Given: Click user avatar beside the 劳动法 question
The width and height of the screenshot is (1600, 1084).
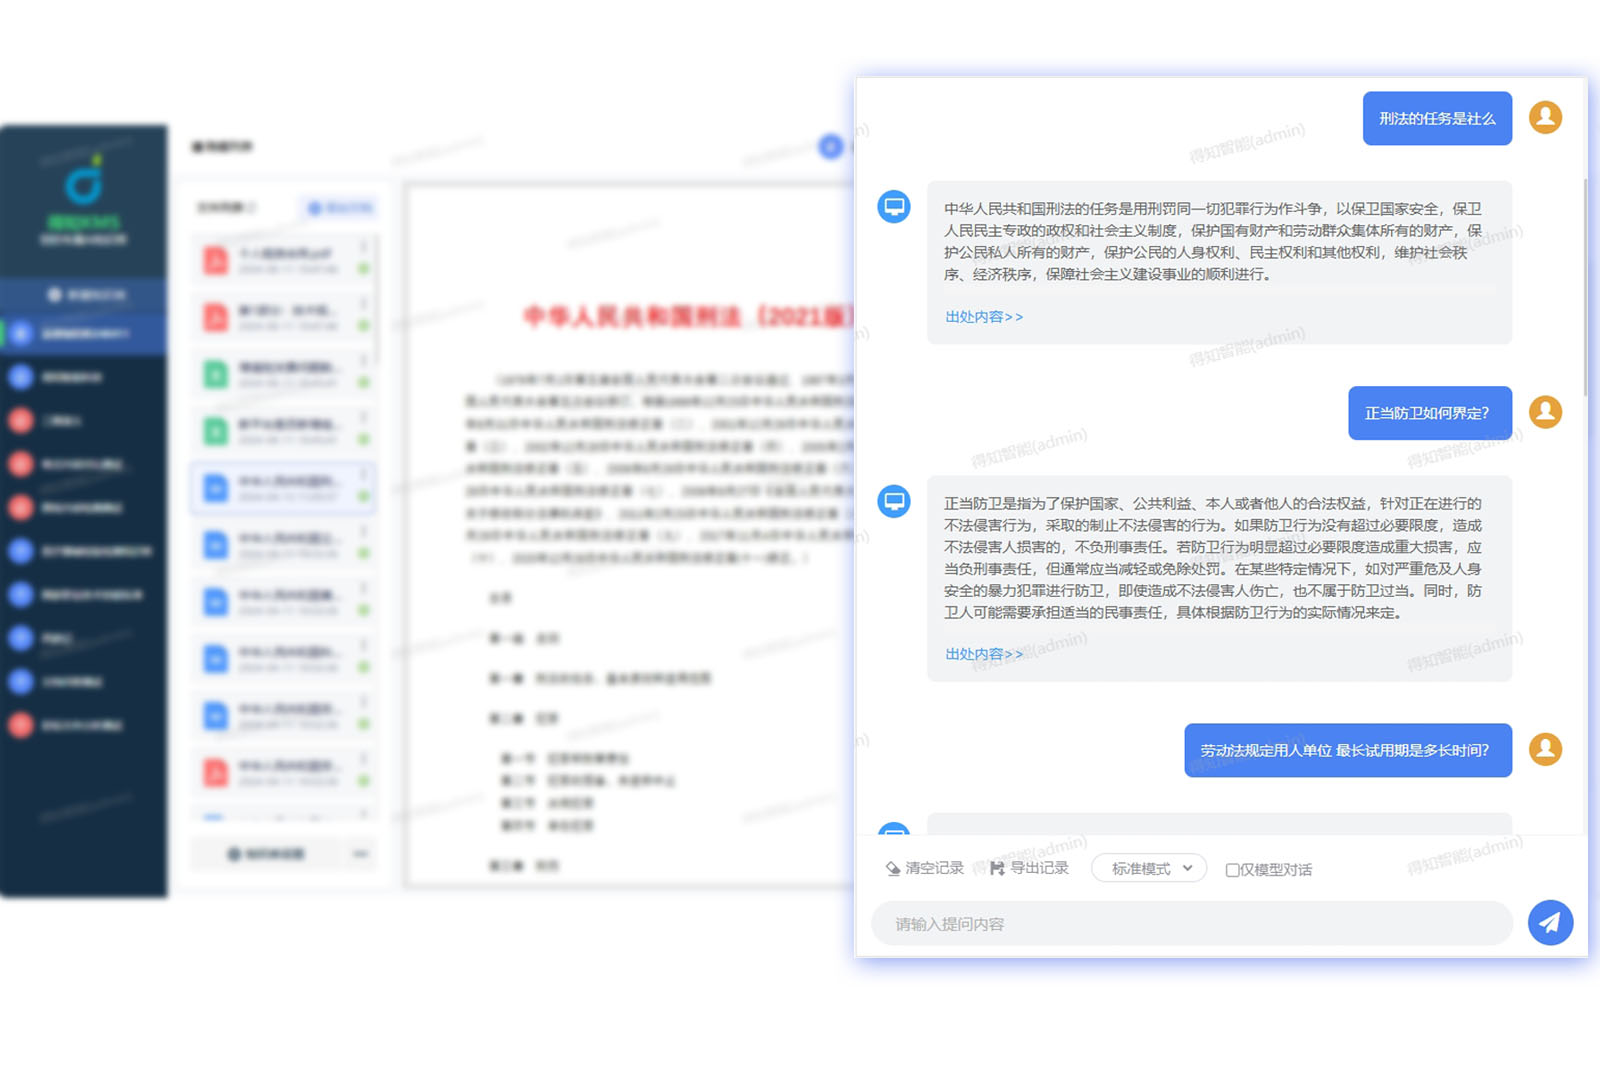Looking at the screenshot, I should (1545, 749).
